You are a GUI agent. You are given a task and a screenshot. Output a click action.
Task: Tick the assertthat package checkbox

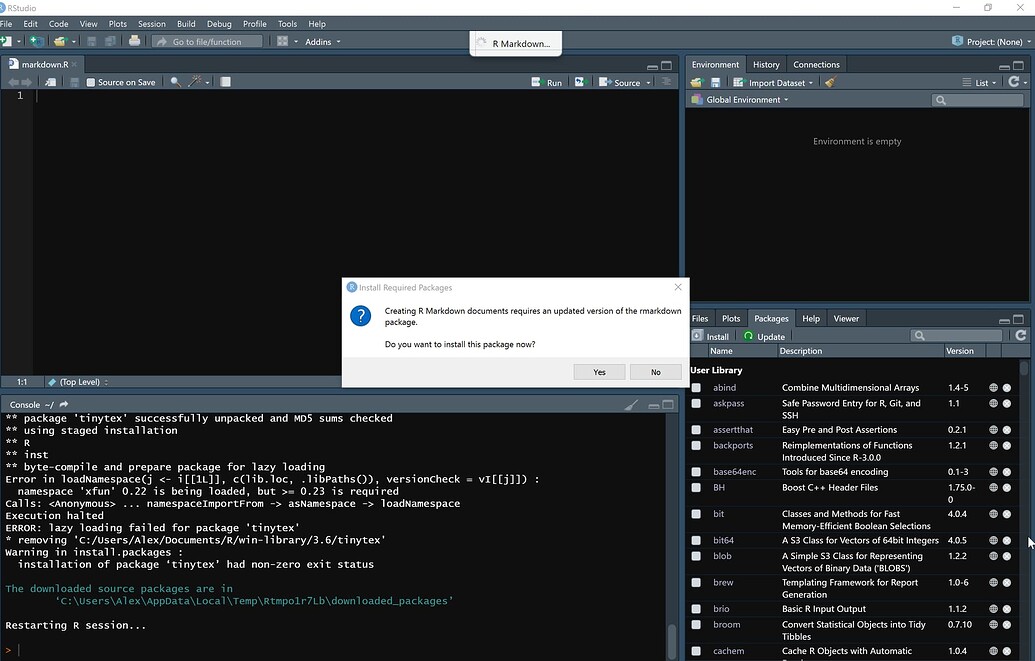pyautogui.click(x=696, y=430)
